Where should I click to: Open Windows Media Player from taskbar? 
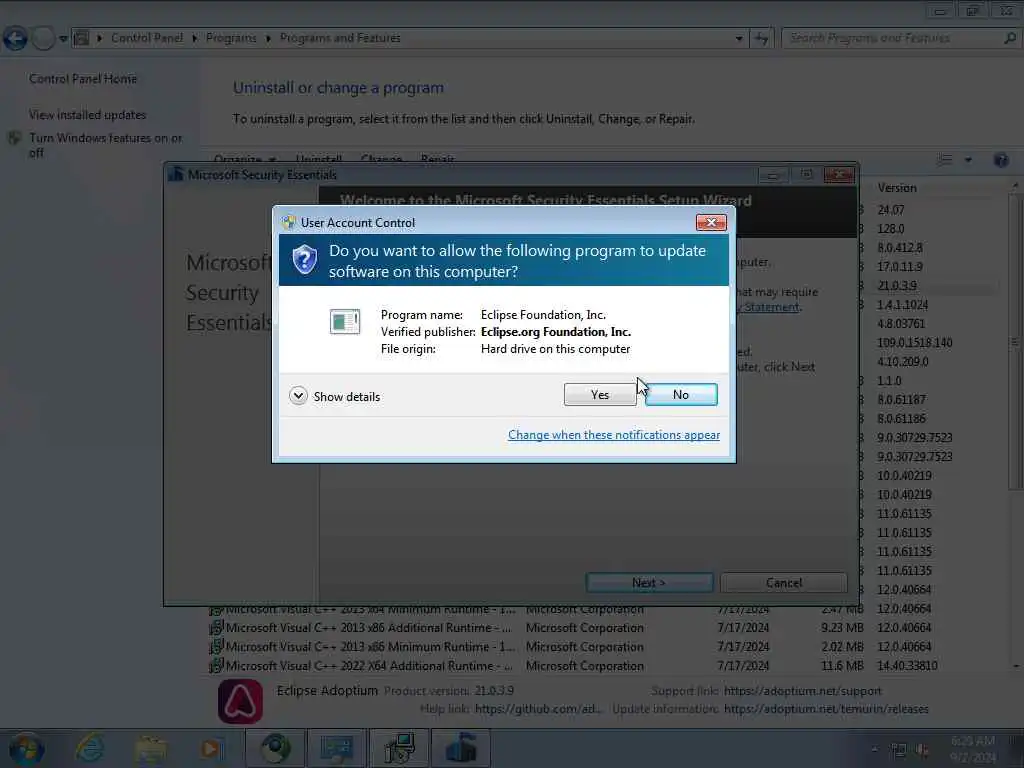tap(211, 748)
